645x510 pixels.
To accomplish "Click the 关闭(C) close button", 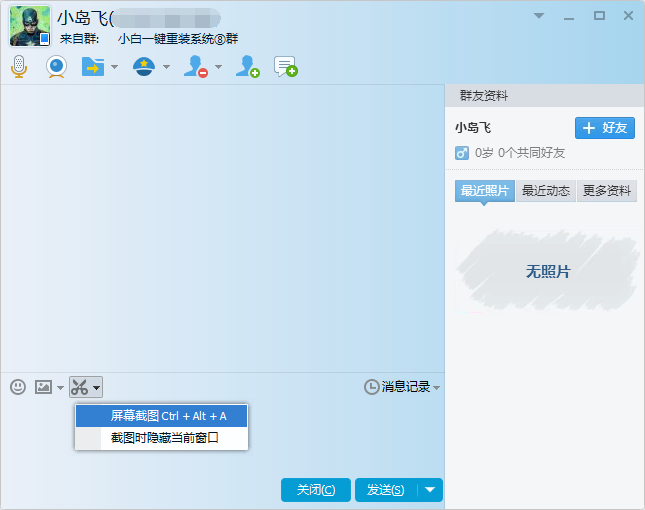I will point(316,489).
